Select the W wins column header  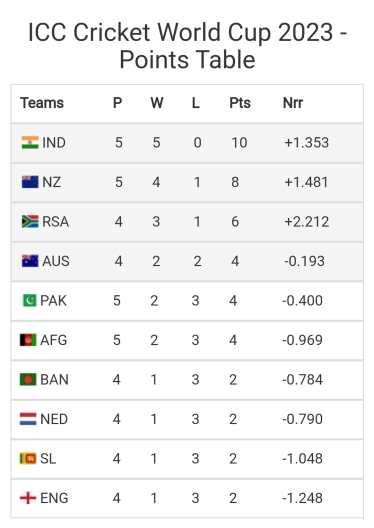tap(157, 103)
